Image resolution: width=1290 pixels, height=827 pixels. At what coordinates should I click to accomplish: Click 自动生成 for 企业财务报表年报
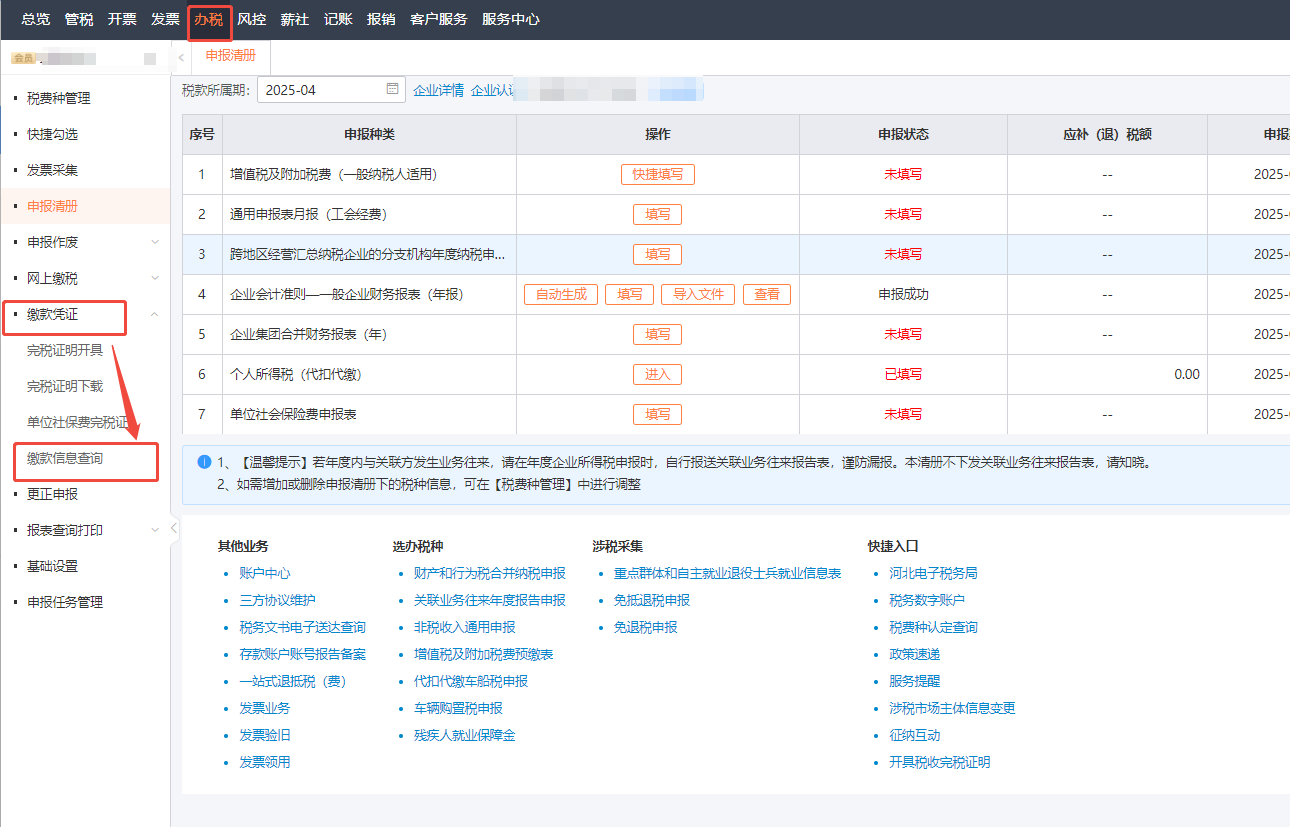561,294
